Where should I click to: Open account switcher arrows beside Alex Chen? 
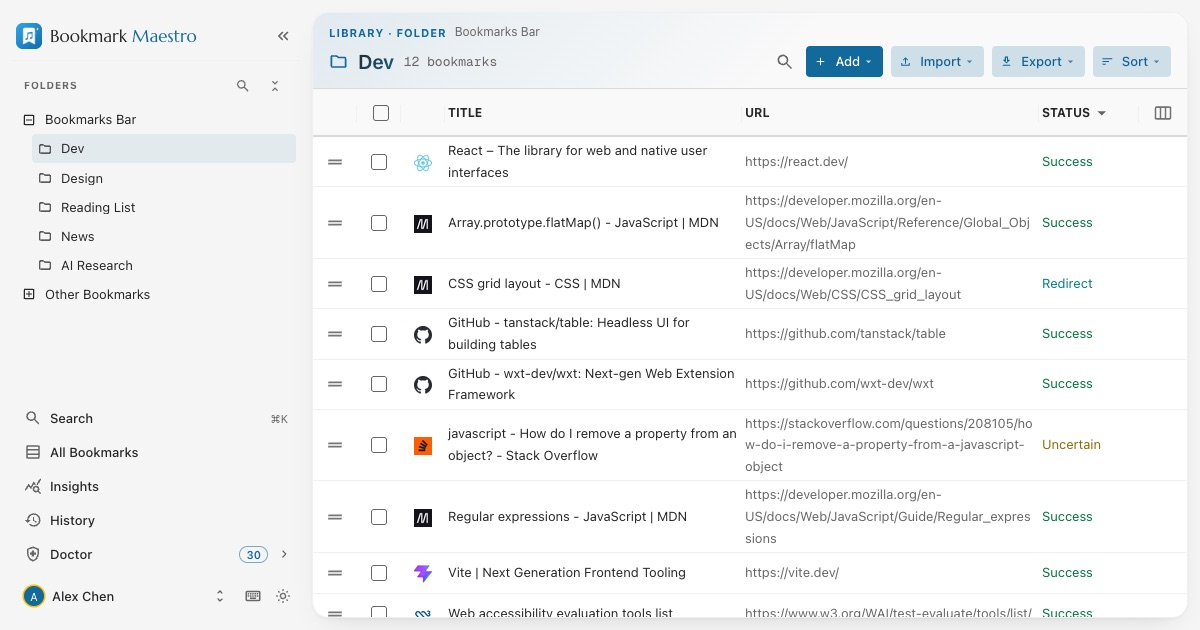(x=220, y=596)
